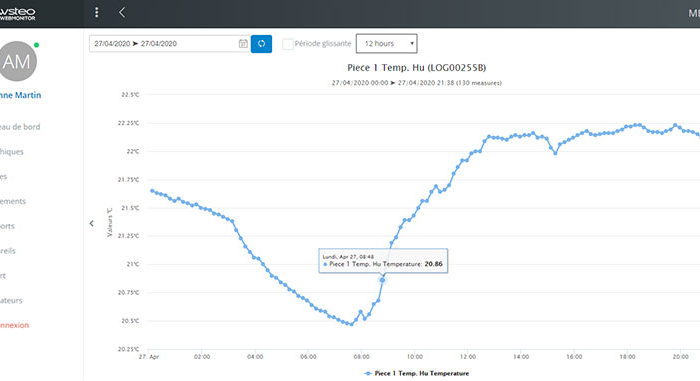
Task: Click the AM user avatar
Action: coord(17,61)
